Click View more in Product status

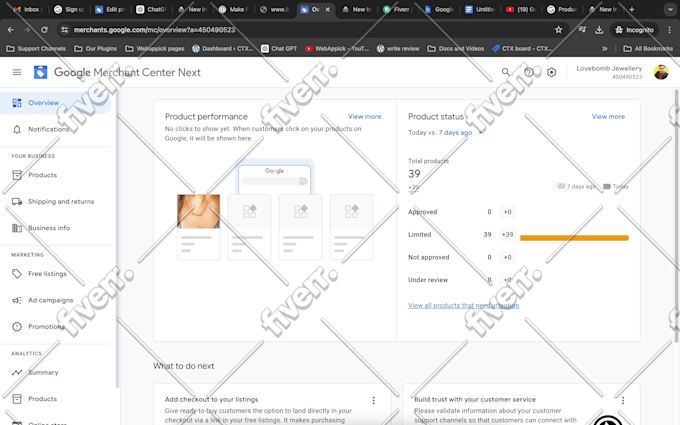(608, 116)
